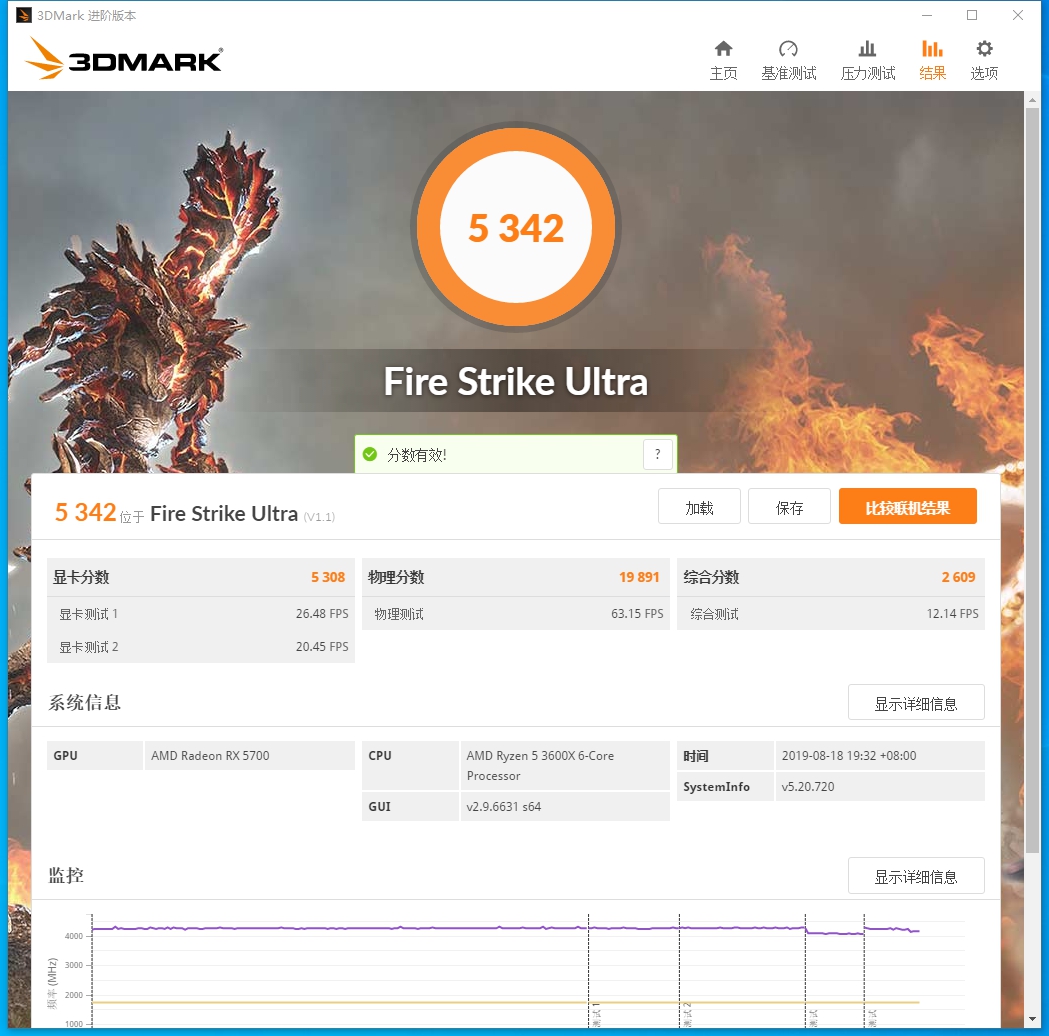This screenshot has height=1036, width=1049.
Task: Click the 分数有效! status message
Action: [416, 455]
